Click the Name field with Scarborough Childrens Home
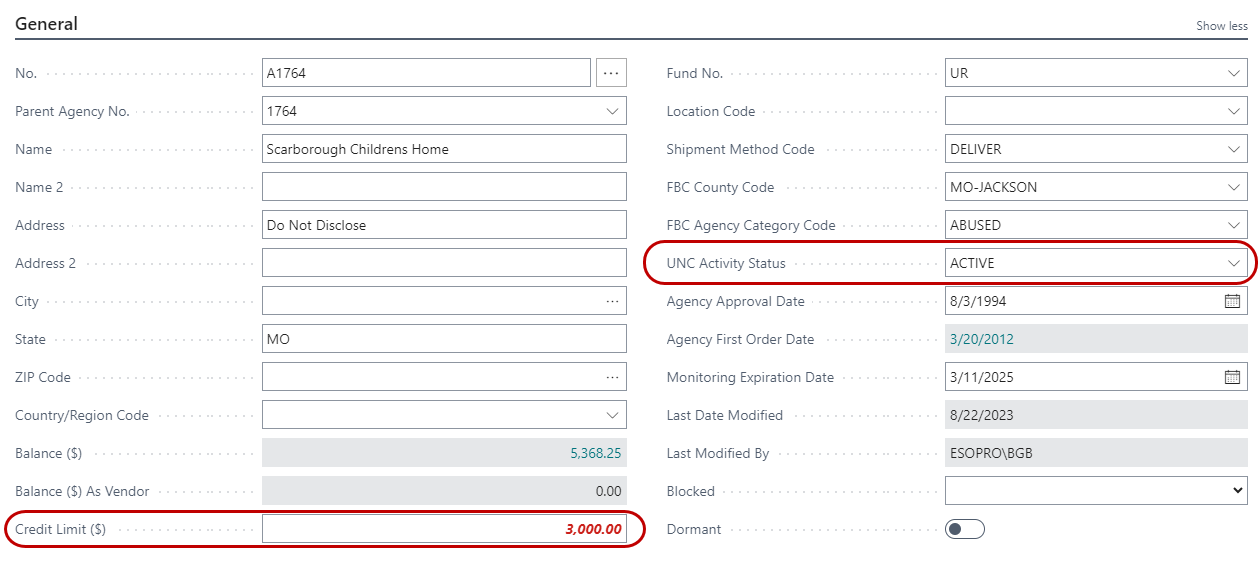 point(444,149)
